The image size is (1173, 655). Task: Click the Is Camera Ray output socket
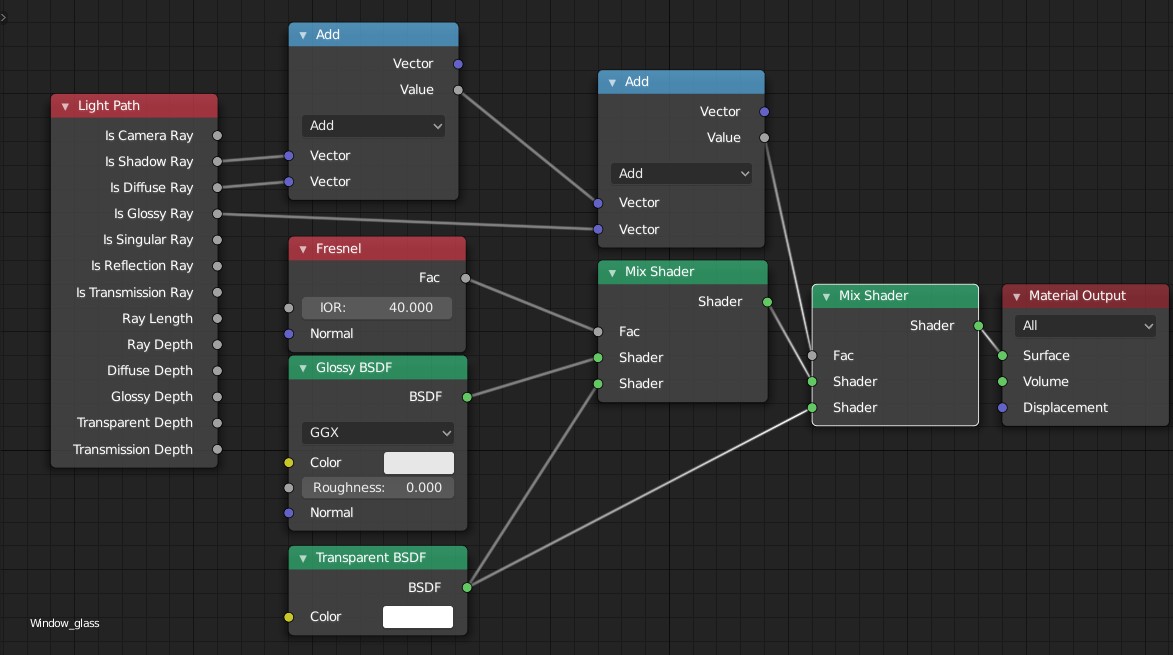pos(217,135)
